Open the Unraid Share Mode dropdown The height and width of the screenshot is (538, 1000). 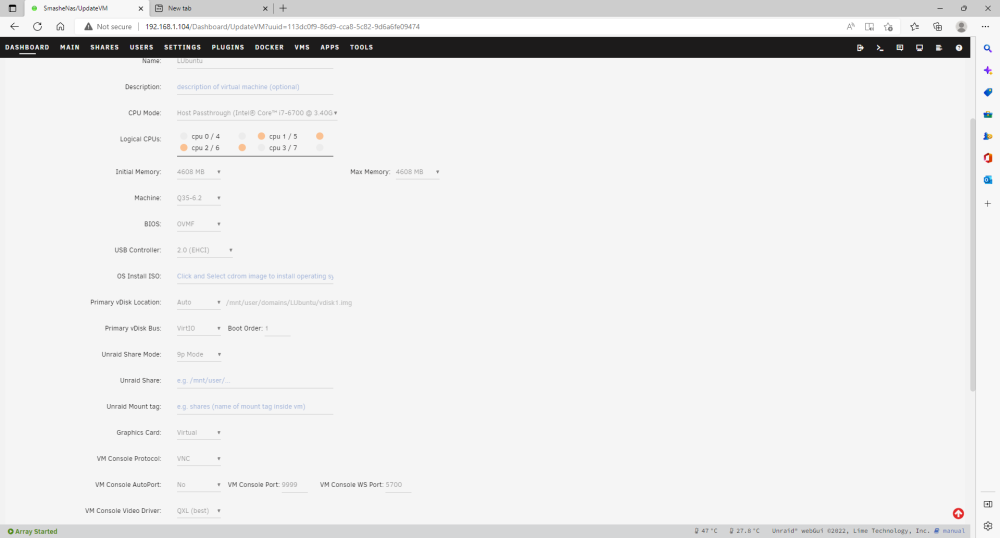pos(199,355)
